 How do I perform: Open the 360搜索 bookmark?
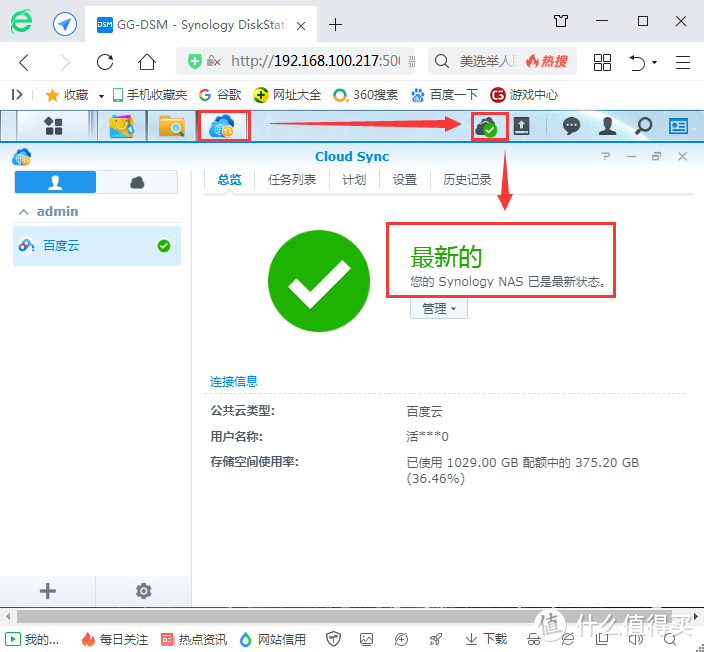pos(365,95)
